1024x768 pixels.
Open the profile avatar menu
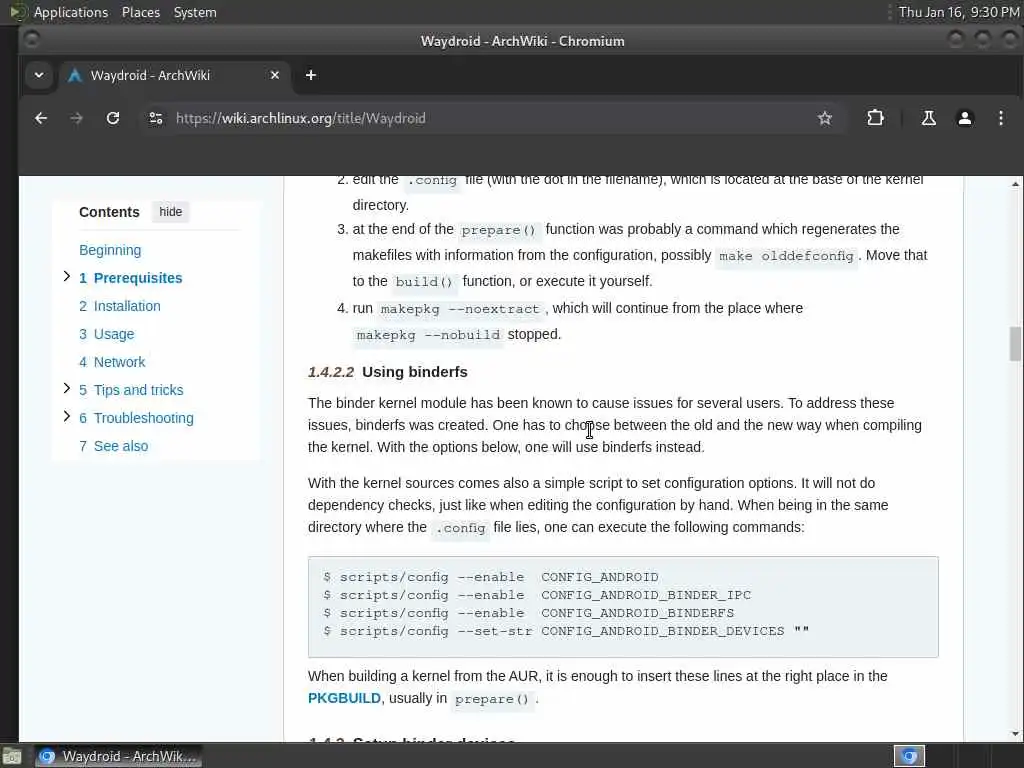tap(965, 118)
